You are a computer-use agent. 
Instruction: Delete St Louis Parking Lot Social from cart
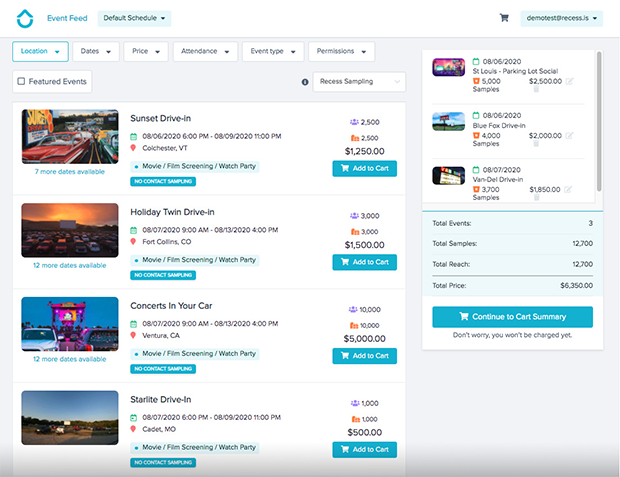tap(536, 89)
